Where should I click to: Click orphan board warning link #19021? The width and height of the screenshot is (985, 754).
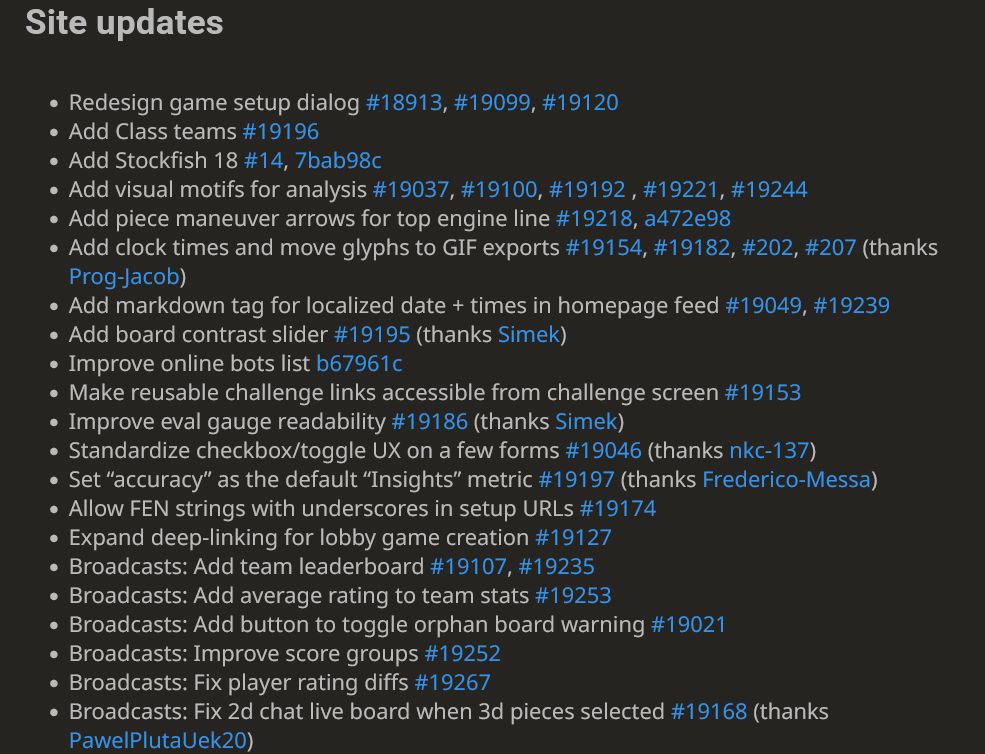688,624
